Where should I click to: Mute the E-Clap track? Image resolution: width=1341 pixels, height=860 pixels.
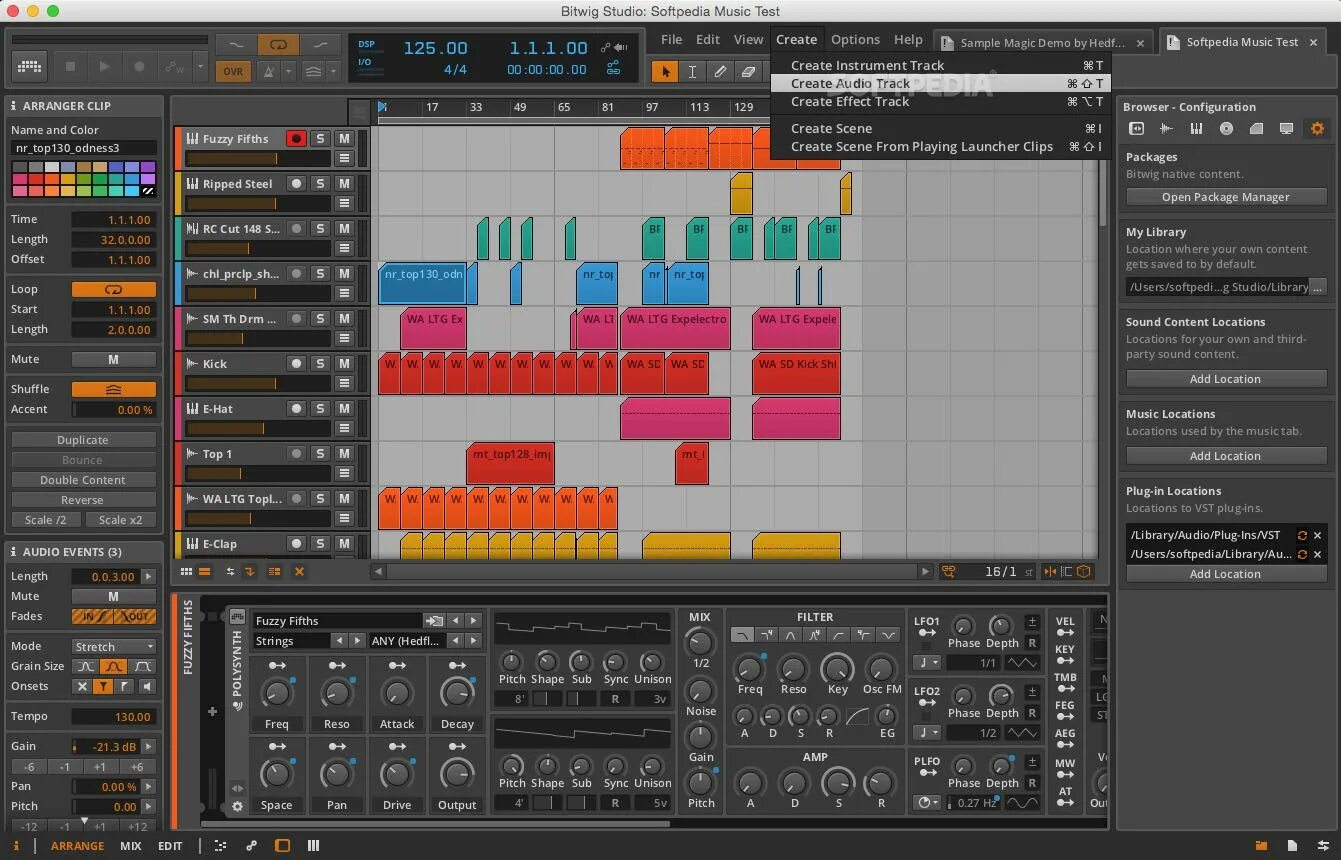(x=344, y=544)
